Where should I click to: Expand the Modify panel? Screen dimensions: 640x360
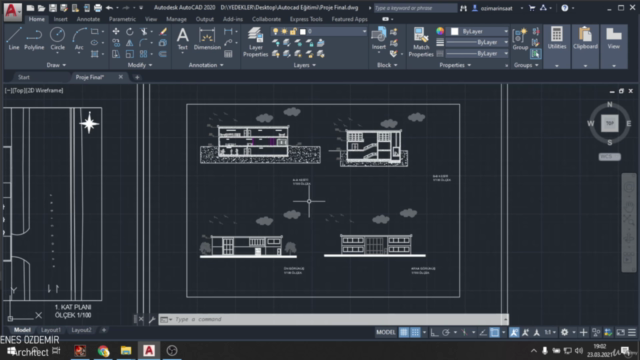(x=140, y=65)
